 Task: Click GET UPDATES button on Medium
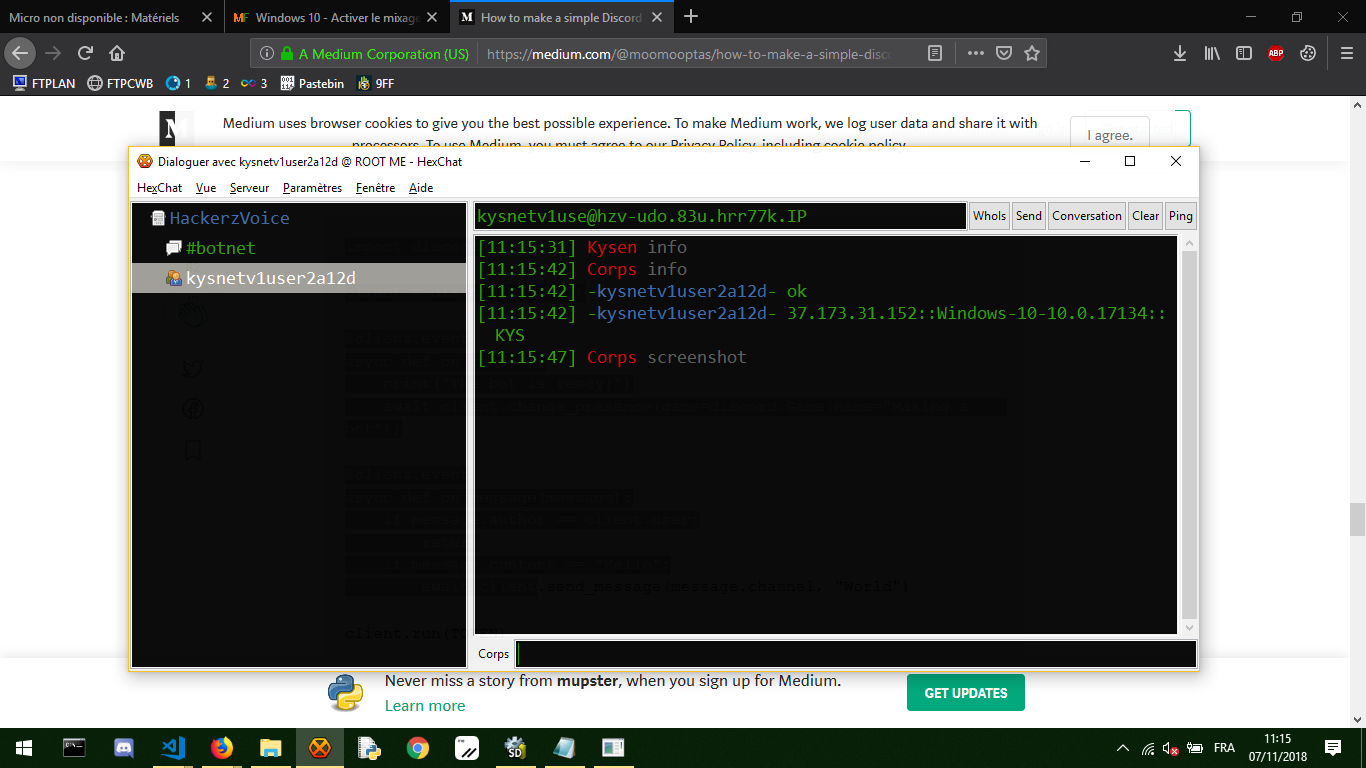[966, 693]
